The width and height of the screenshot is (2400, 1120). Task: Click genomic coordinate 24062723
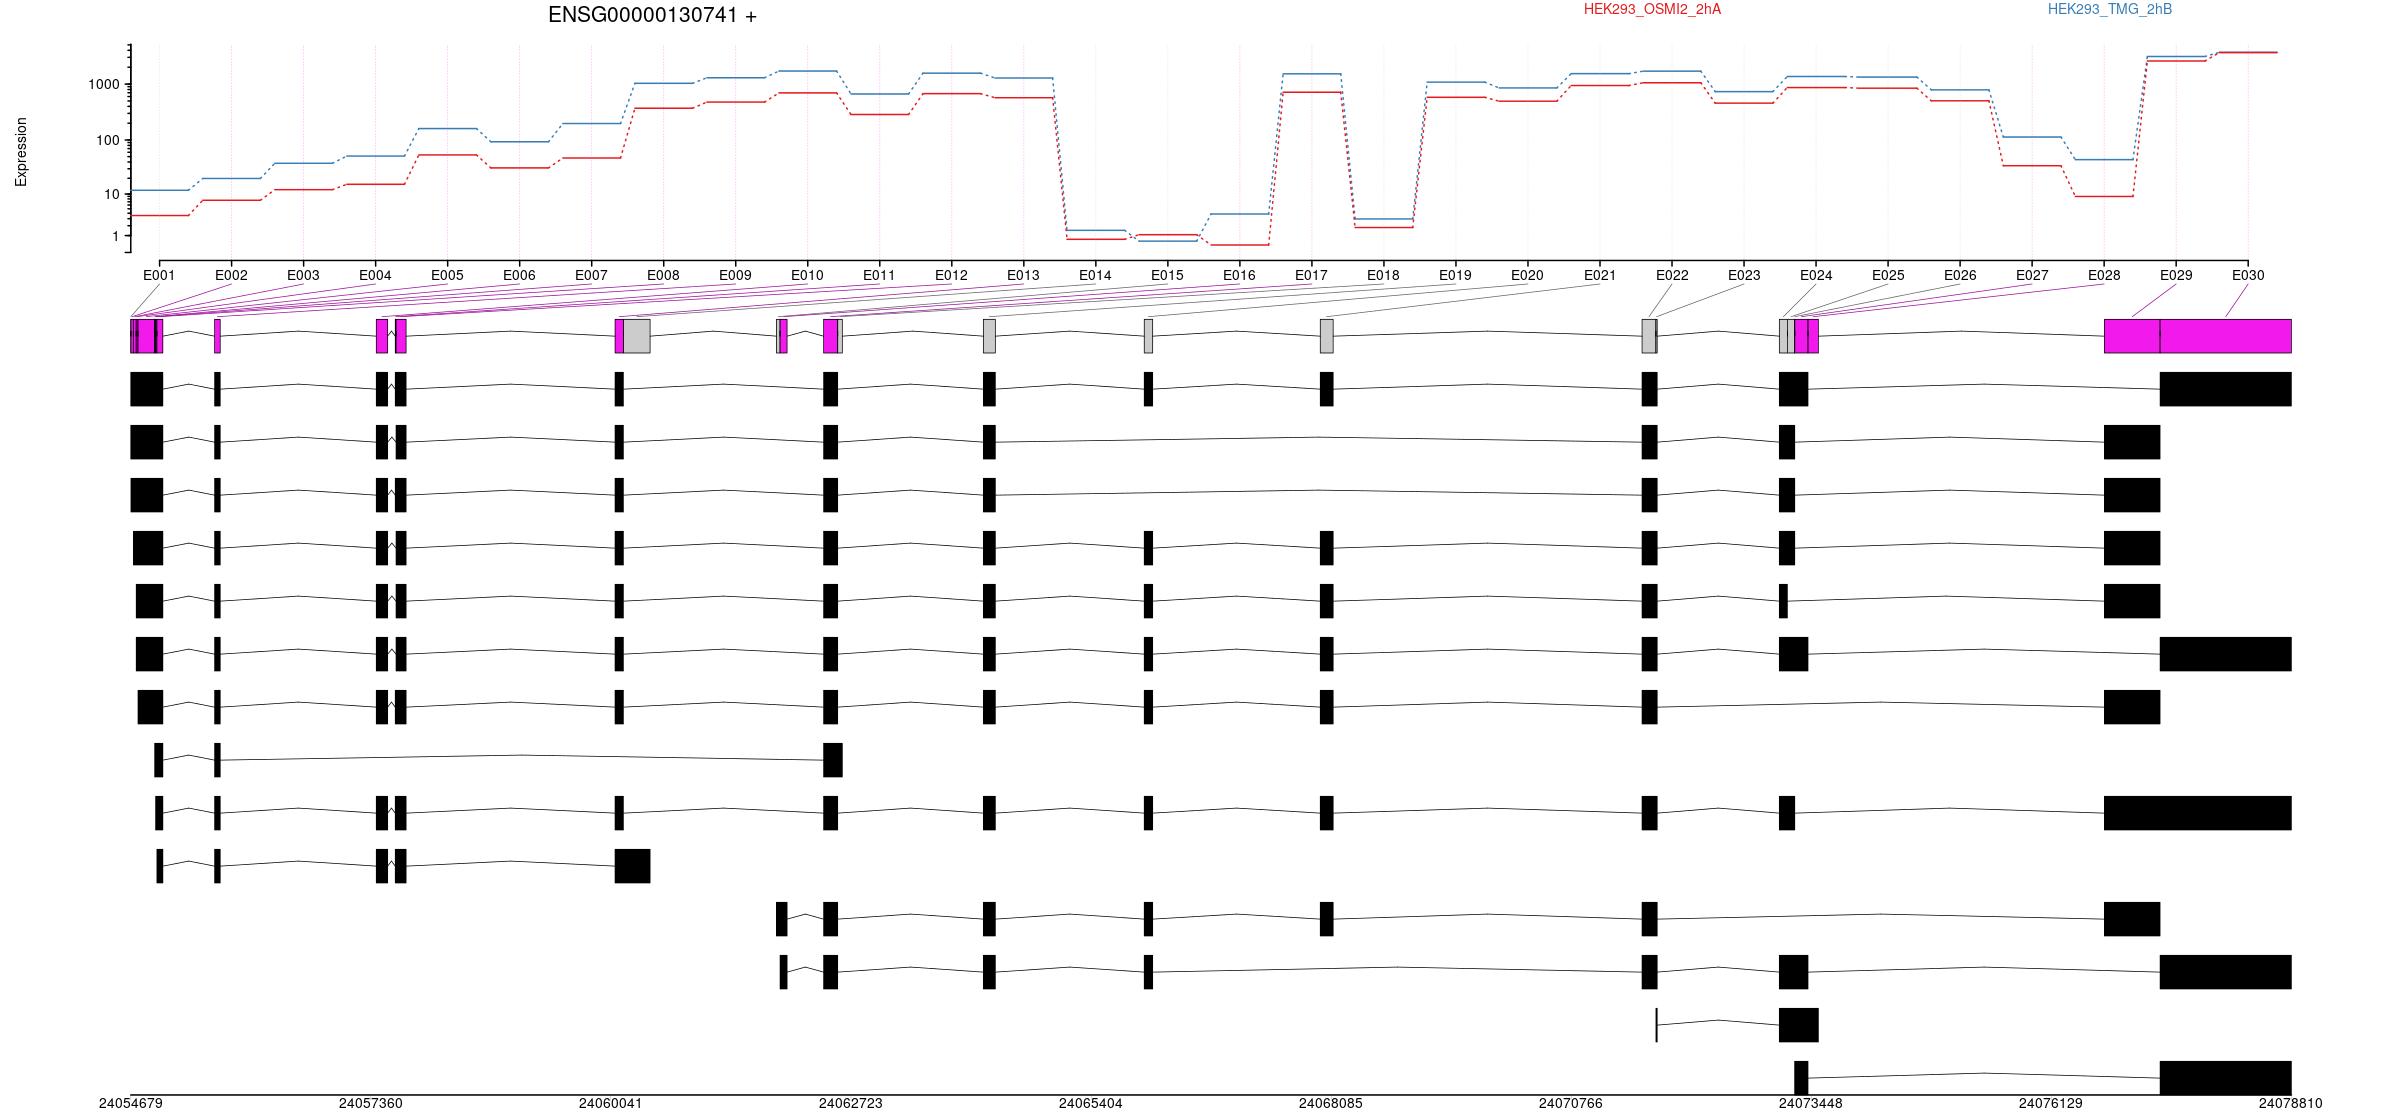851,1104
